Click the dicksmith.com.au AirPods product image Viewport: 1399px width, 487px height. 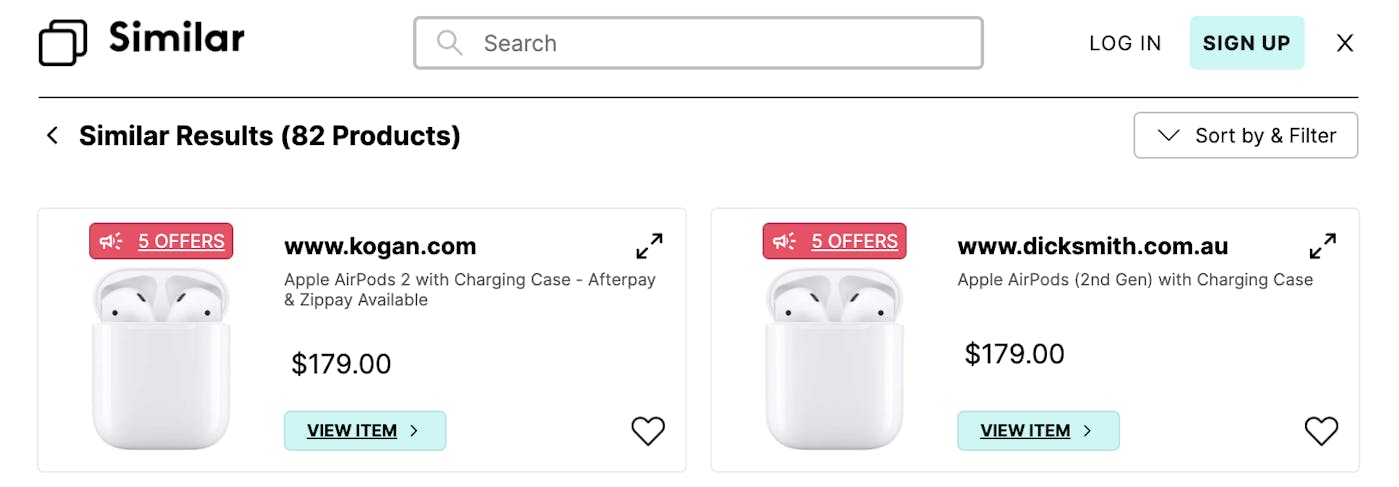click(x=834, y=360)
